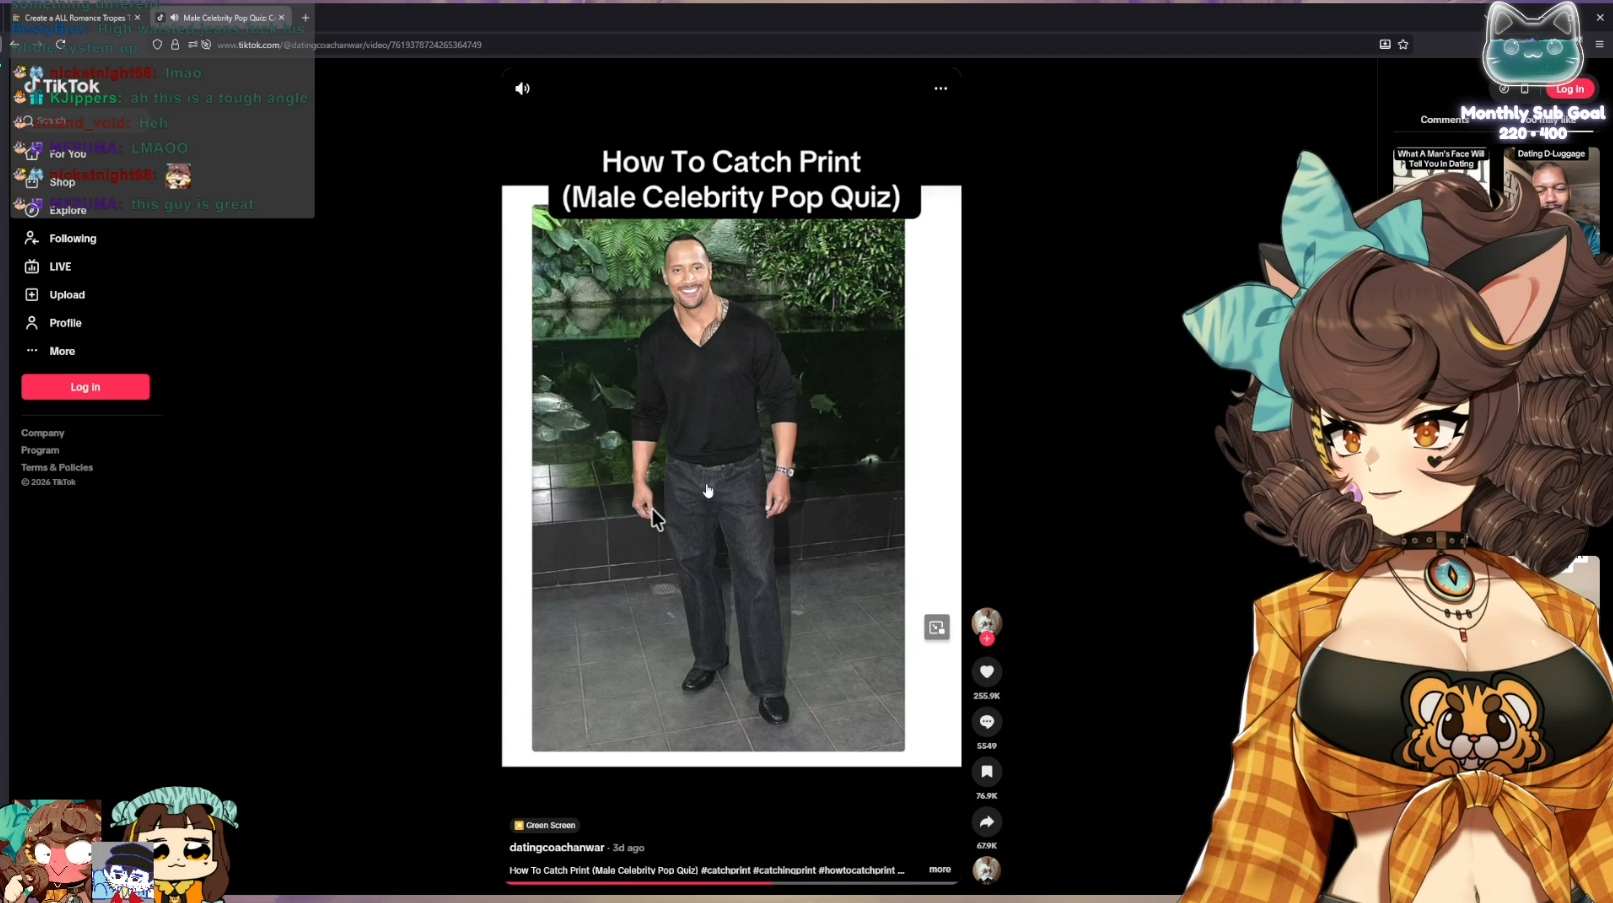Expand the More sidebar menu

tap(62, 351)
